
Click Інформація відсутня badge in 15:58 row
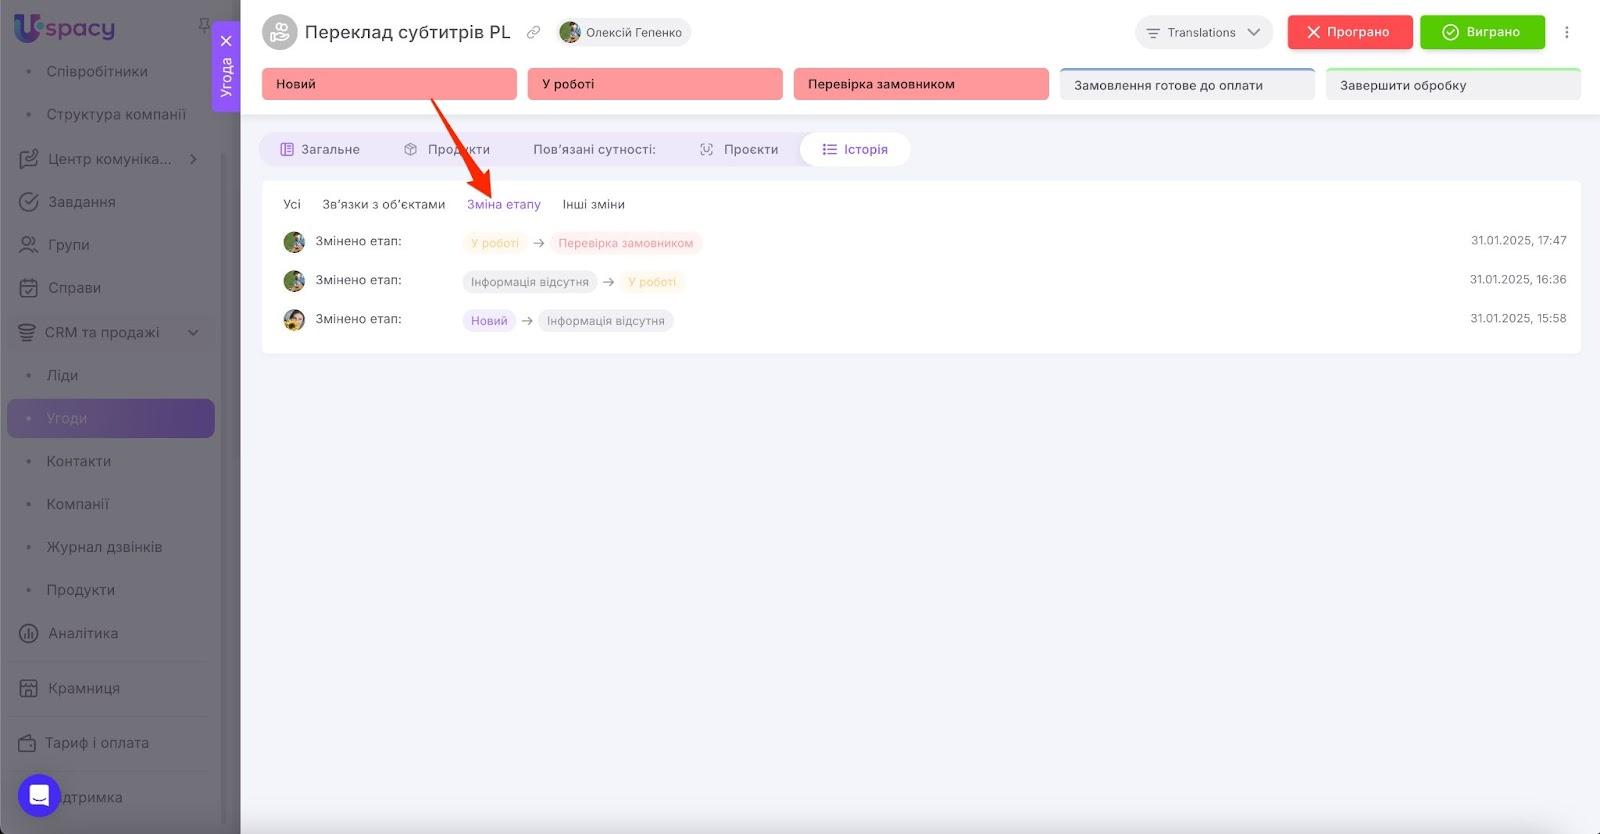pos(606,321)
